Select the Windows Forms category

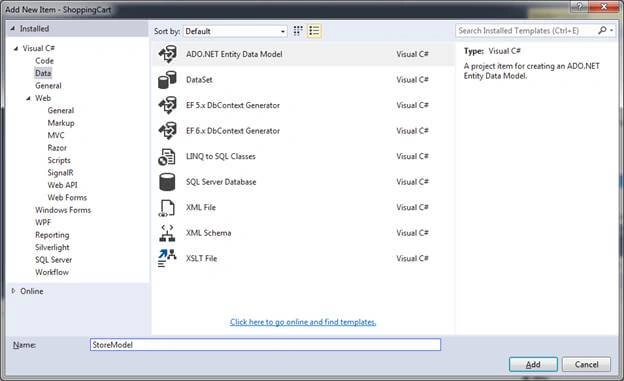[63, 210]
